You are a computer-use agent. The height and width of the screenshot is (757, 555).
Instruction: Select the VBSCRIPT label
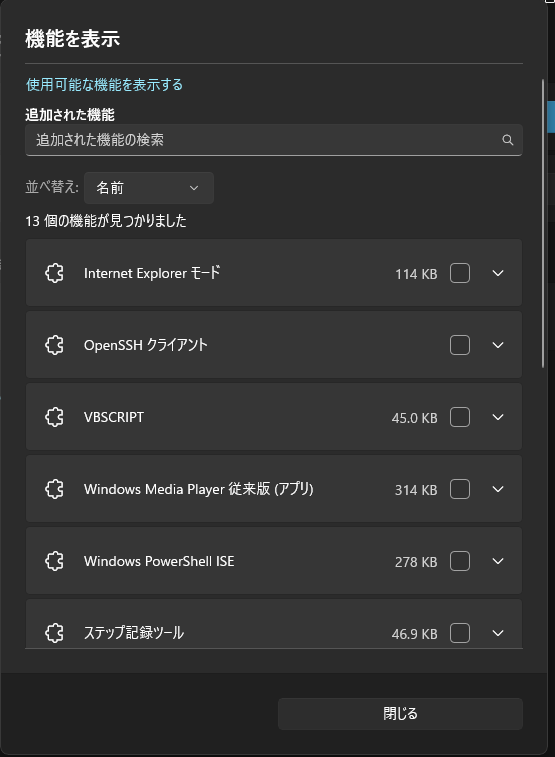pyautogui.click(x=114, y=417)
